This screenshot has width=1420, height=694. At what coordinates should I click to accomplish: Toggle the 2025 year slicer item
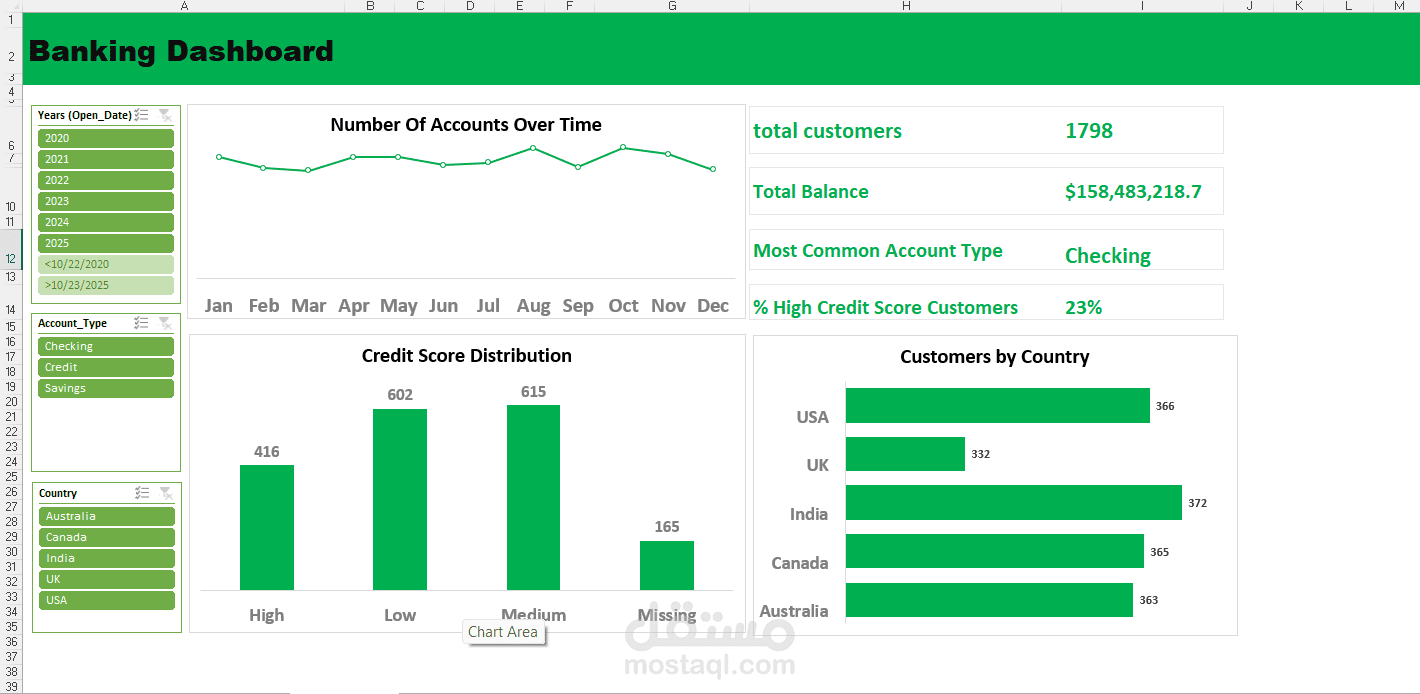(x=106, y=243)
